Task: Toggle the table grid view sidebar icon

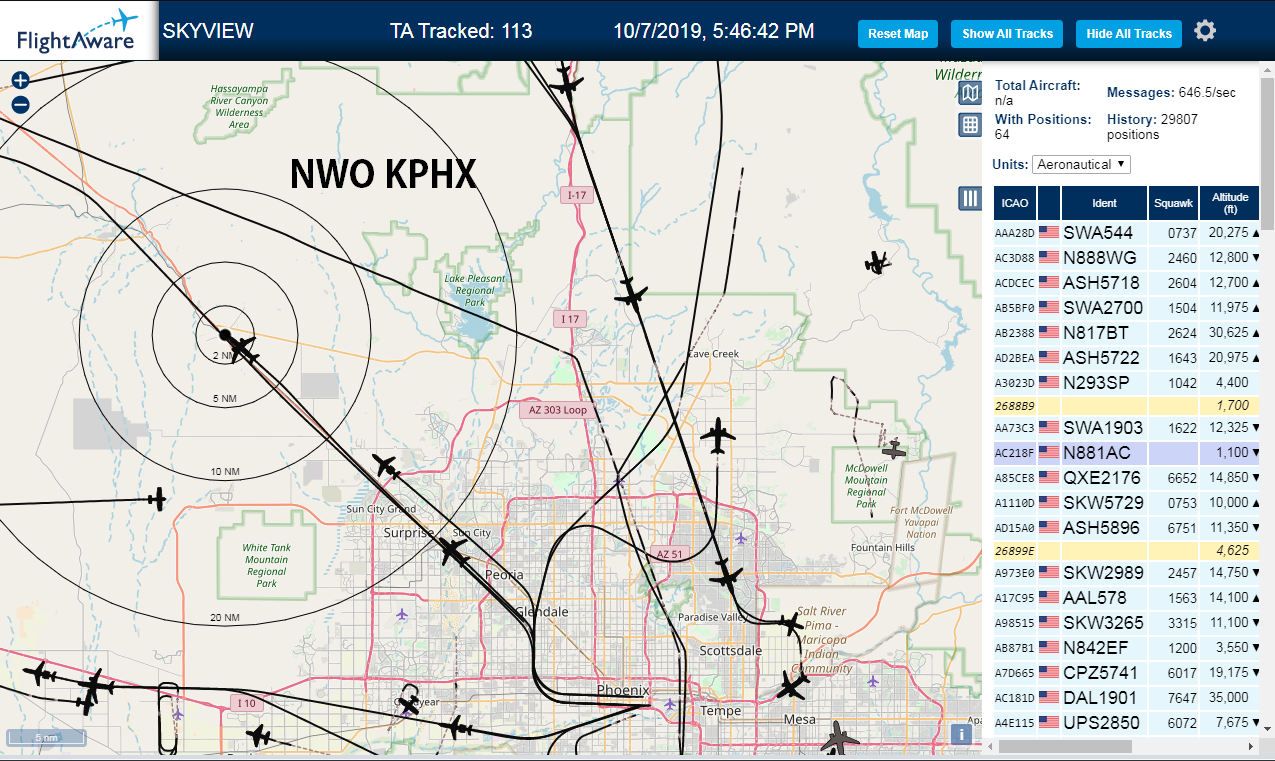Action: (970, 124)
